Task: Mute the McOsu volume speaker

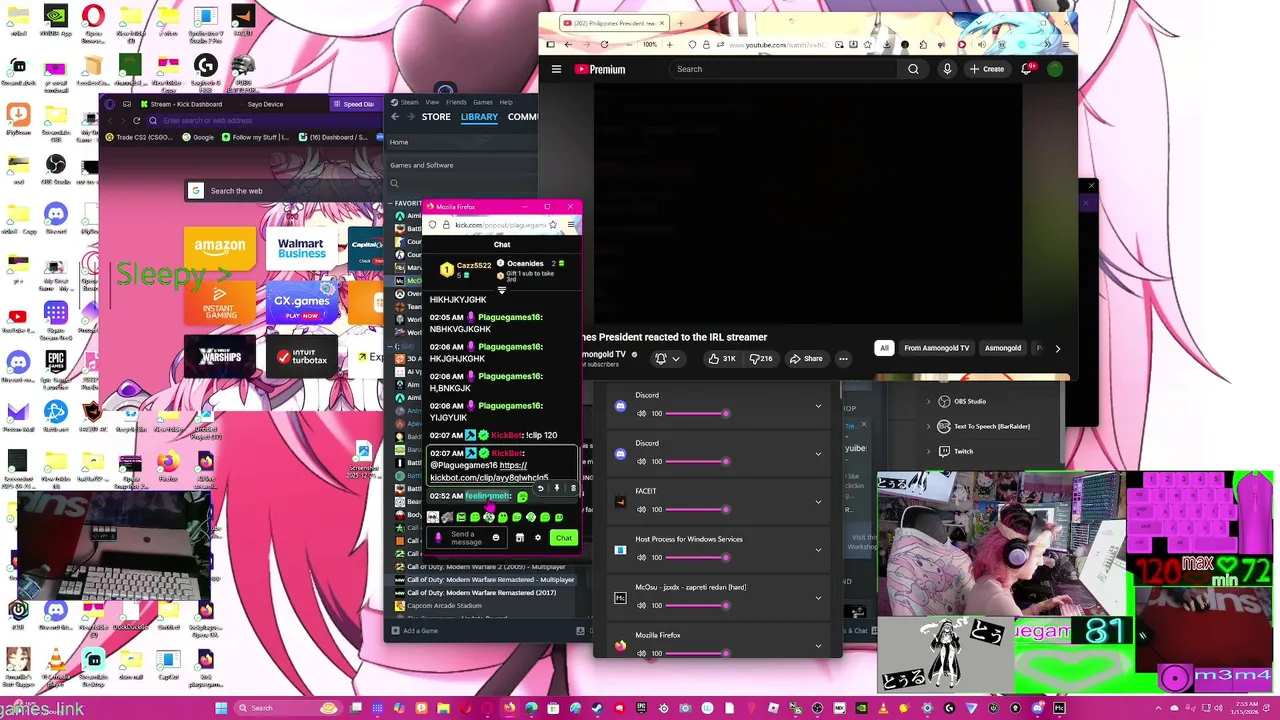Action: pyautogui.click(x=641, y=605)
